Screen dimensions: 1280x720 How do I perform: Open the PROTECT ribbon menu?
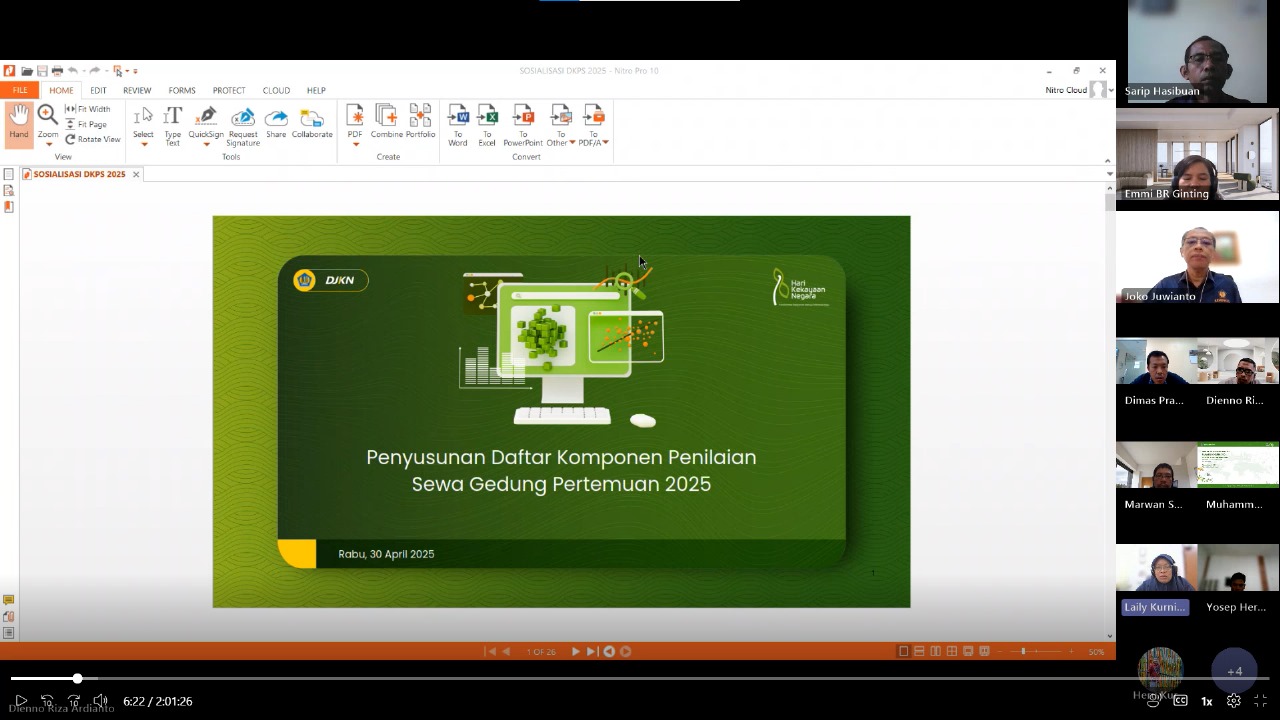click(229, 90)
